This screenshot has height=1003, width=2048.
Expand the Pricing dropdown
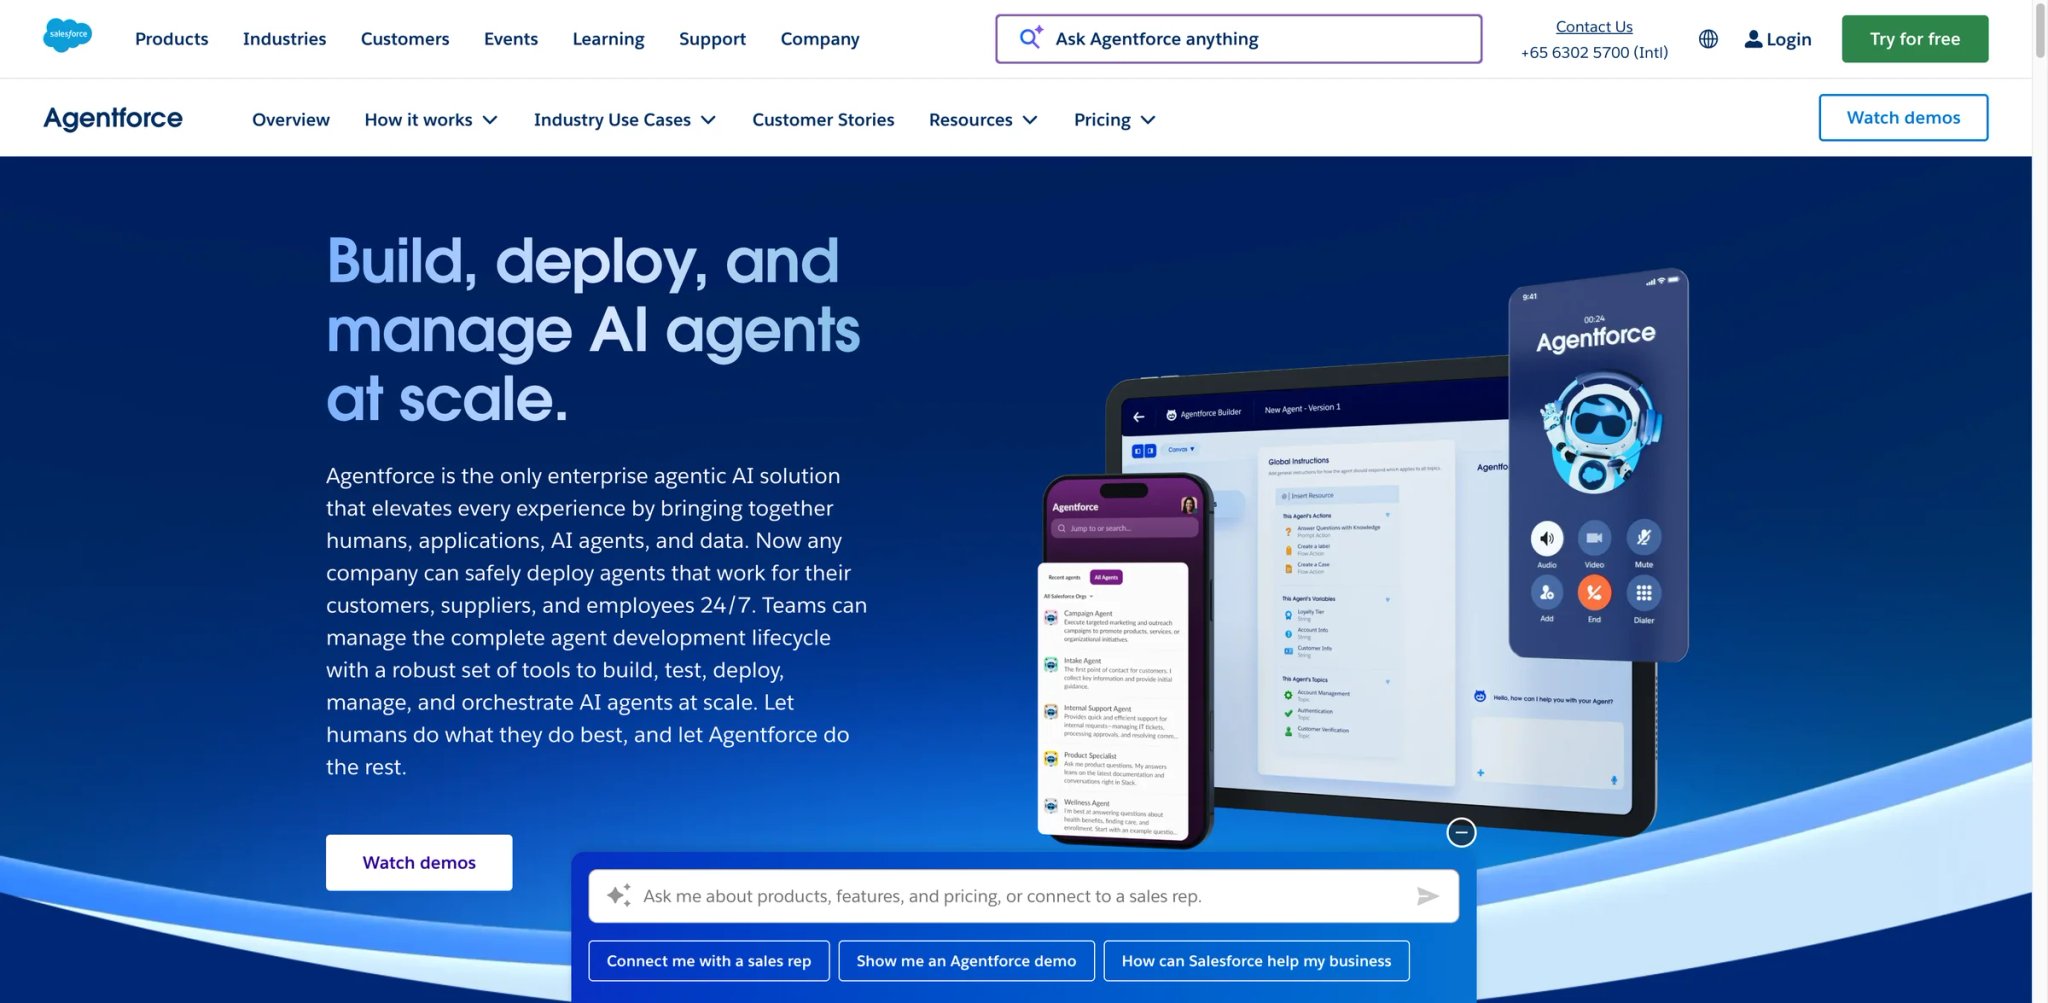(1114, 120)
